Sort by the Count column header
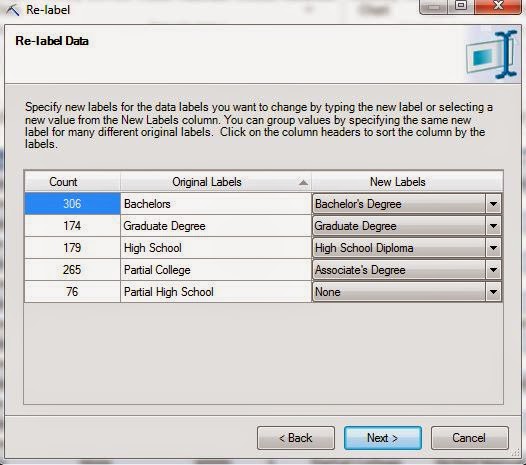Viewport: 526px width, 465px height. pos(72,182)
